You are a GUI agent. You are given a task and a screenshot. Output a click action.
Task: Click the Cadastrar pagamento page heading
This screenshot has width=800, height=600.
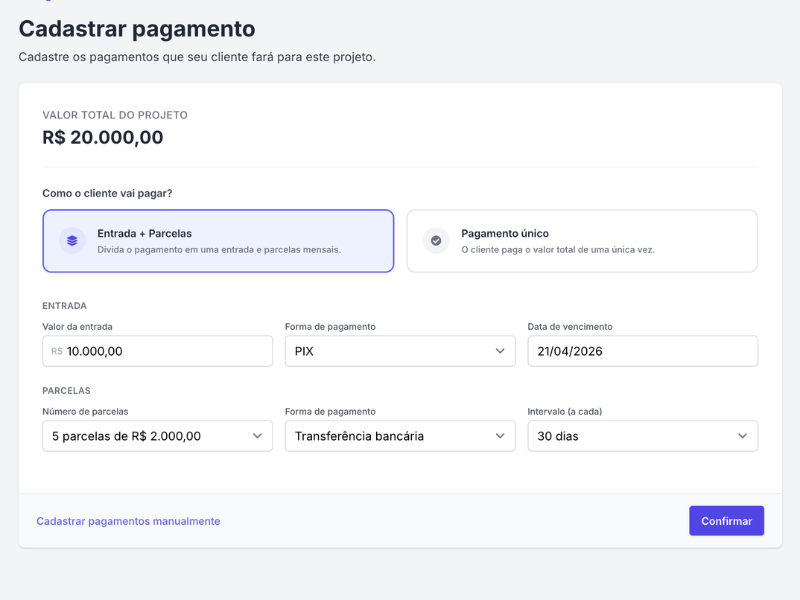point(137,29)
